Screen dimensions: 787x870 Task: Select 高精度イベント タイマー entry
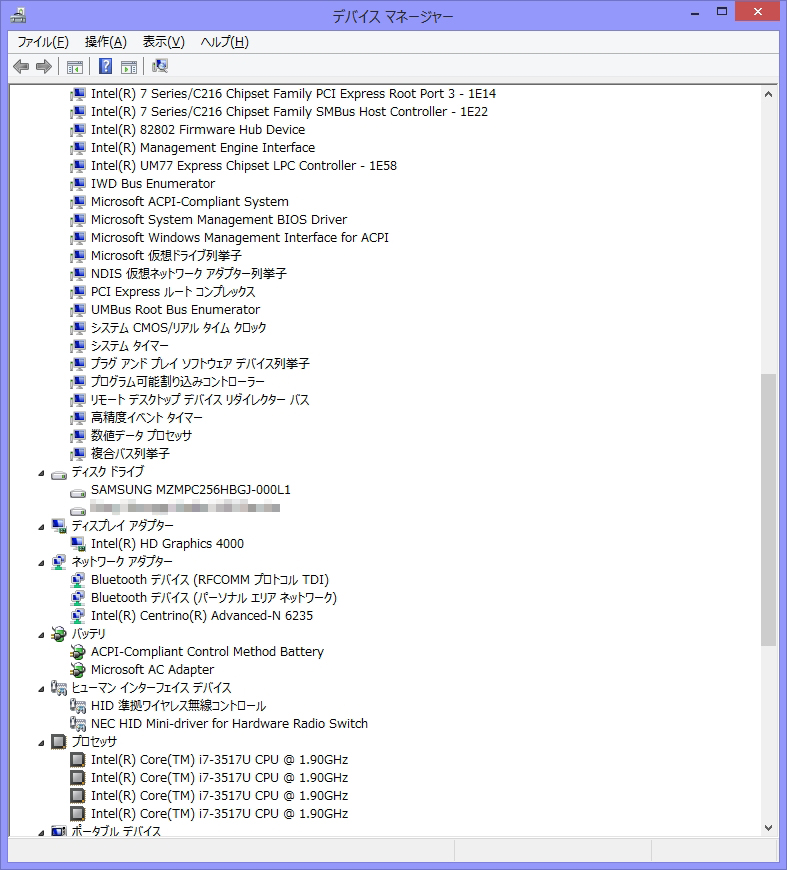point(147,418)
